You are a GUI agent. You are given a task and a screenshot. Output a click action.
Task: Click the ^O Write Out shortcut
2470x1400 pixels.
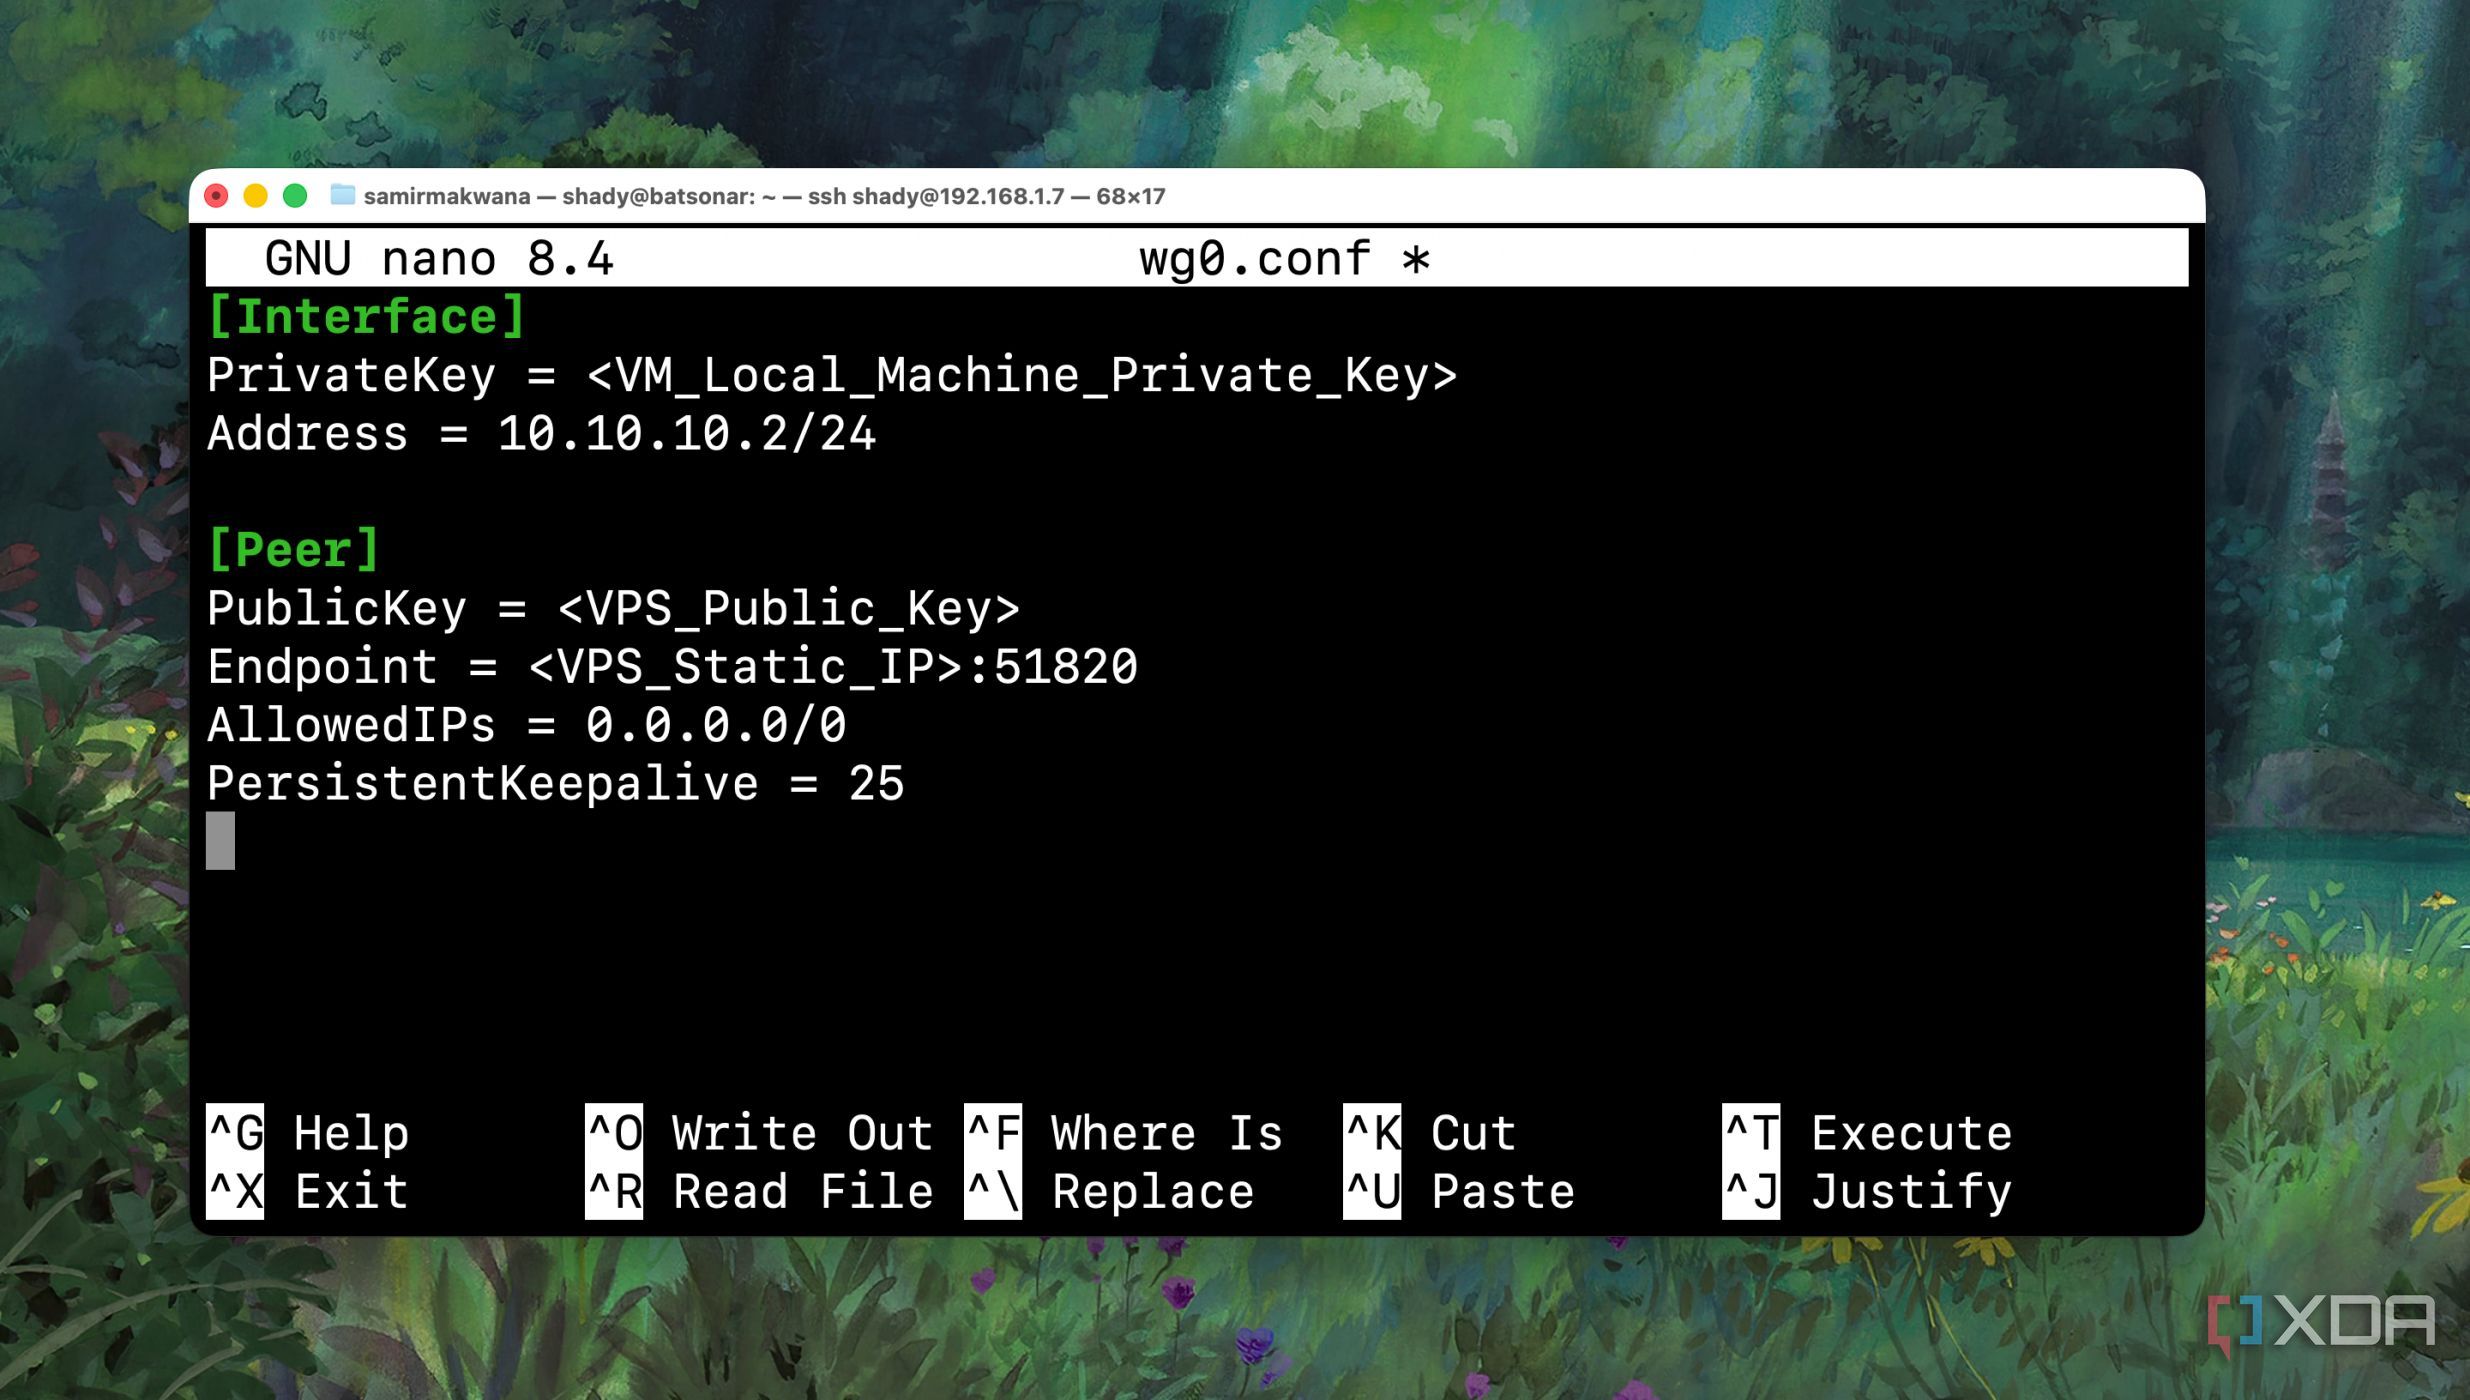click(759, 1133)
